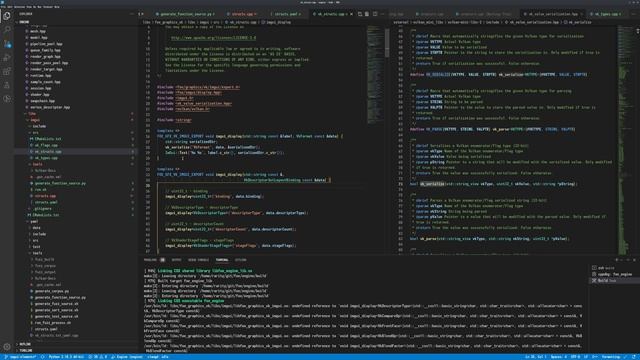
Task: Collapse the imgui folder in explorer
Action: [36, 120]
